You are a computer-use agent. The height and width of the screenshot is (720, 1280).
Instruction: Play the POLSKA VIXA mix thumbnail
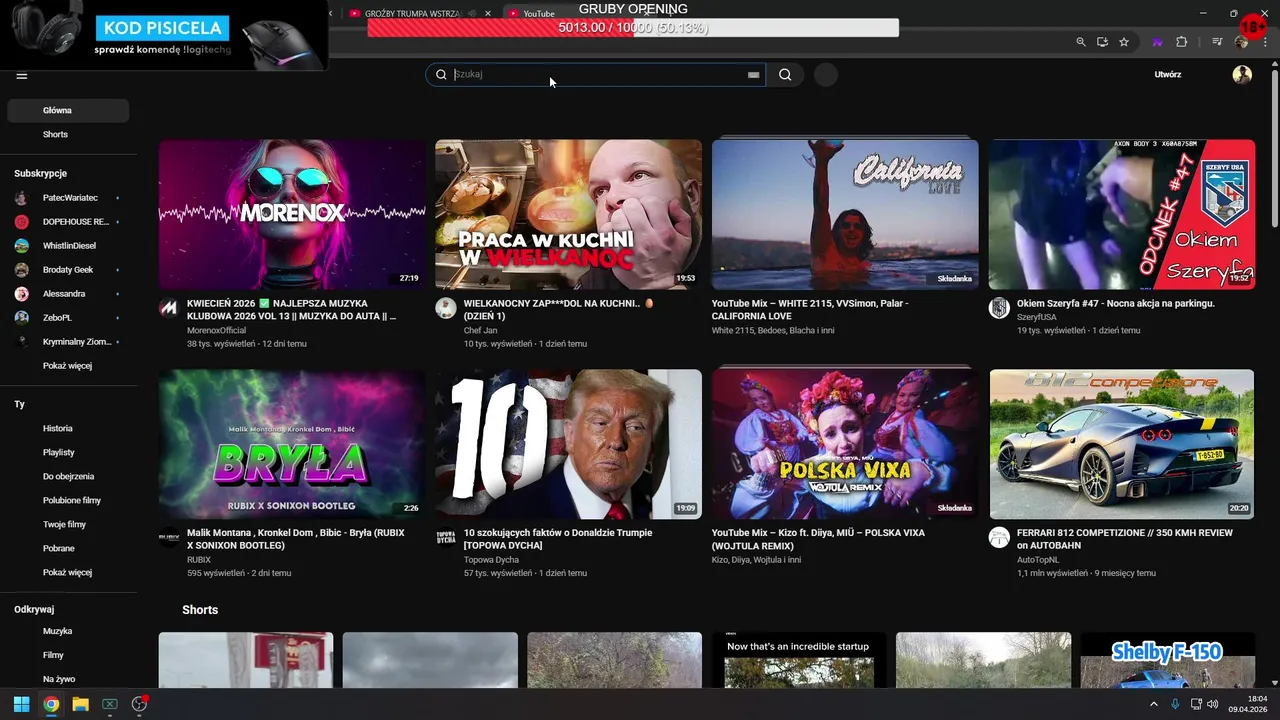click(845, 444)
